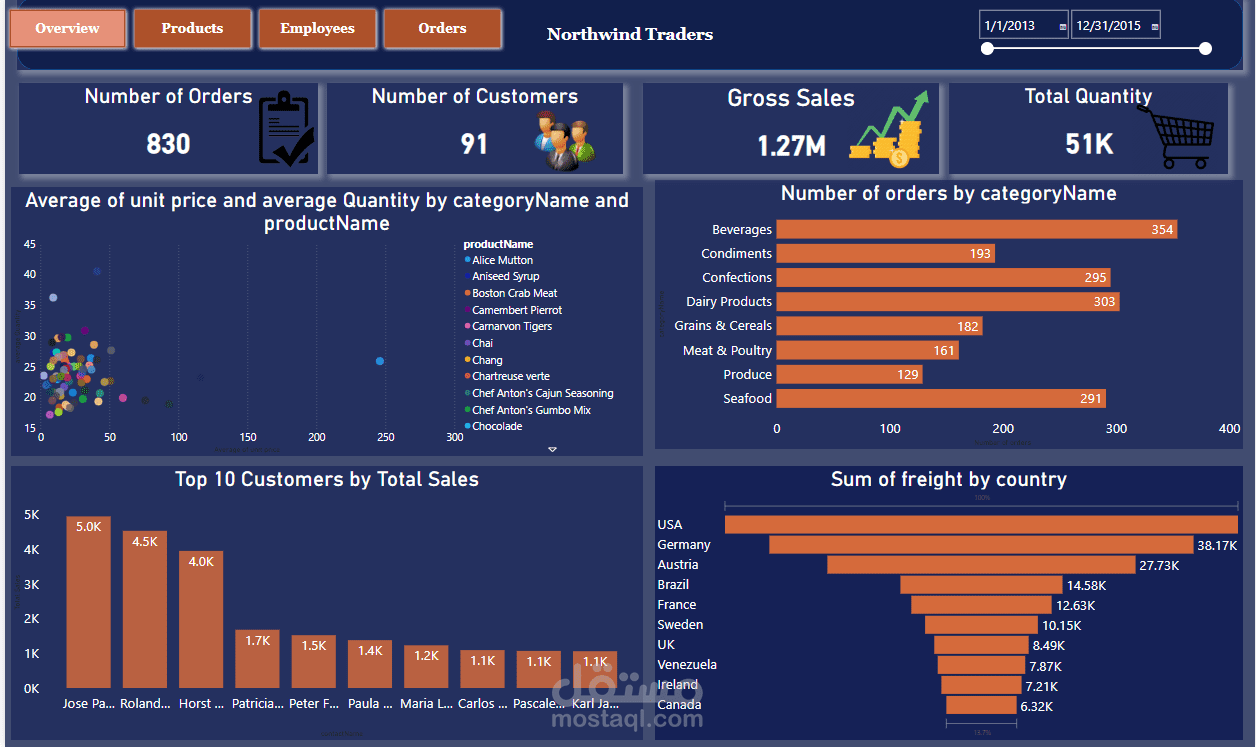Click the Germany funnel bar 38.17K
Screen dimensions: 1256x747
(981, 545)
